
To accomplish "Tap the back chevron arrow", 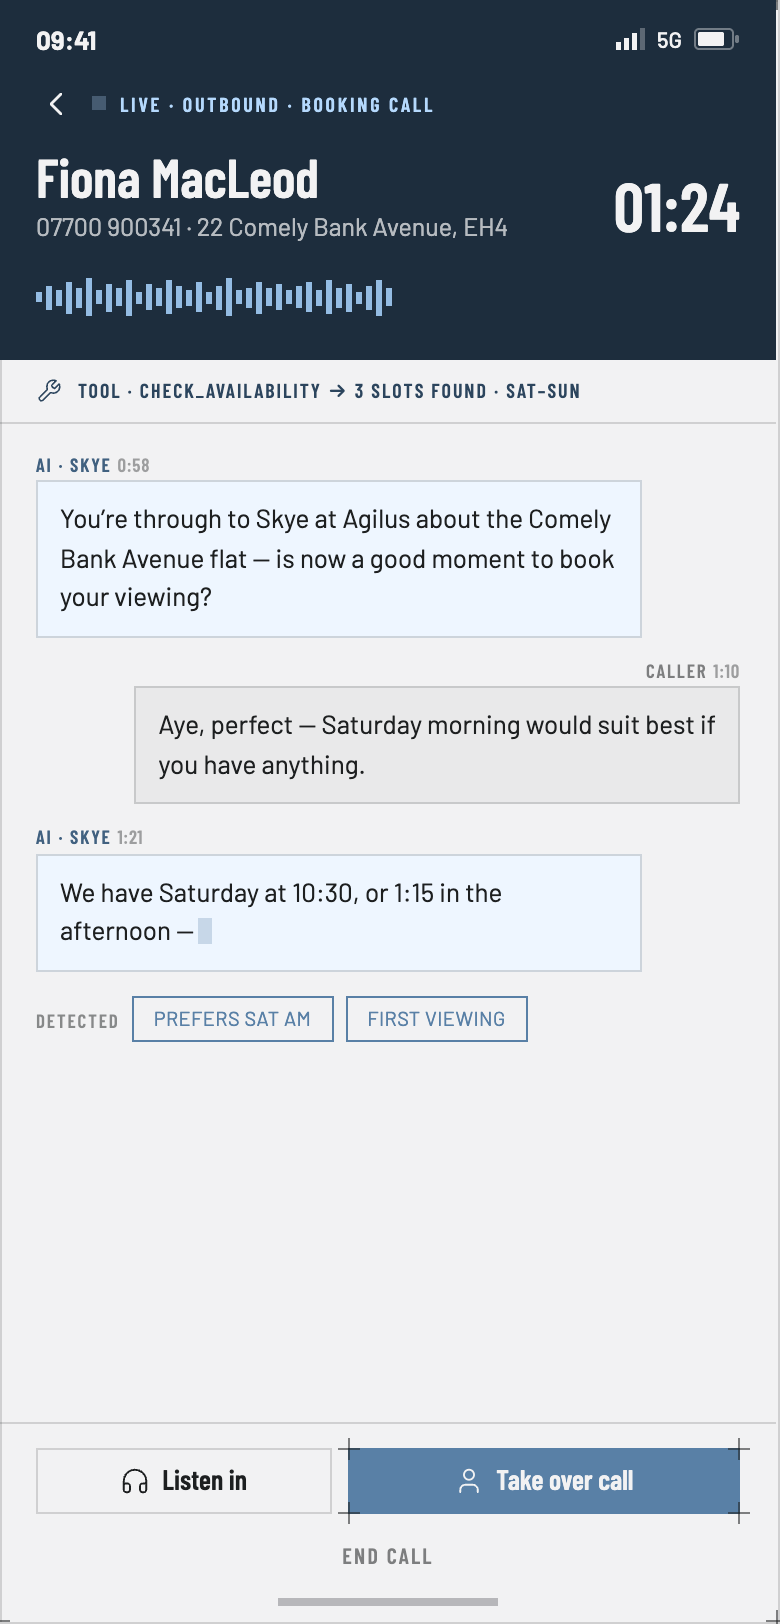I will [57, 104].
